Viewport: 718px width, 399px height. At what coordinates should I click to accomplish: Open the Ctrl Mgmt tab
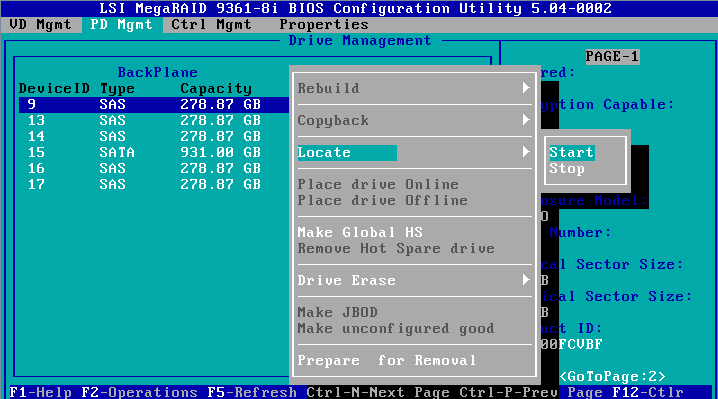[x=211, y=25]
